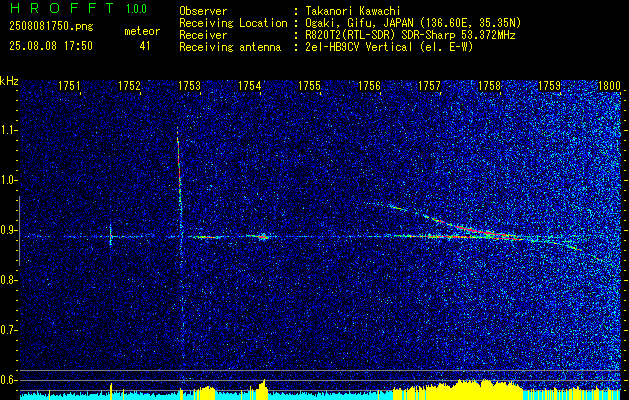Click the 'Receiving antenna' field label
629x400 pixels.
pos(230,47)
